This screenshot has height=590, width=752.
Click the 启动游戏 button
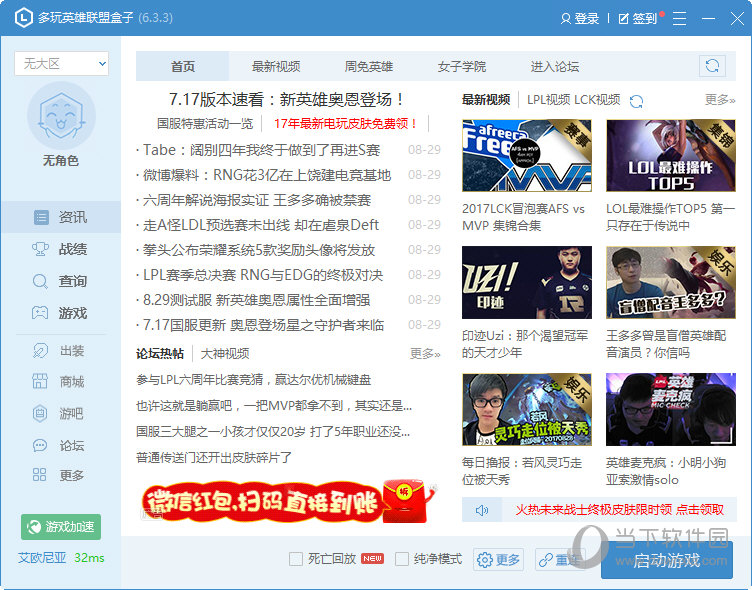[667, 560]
